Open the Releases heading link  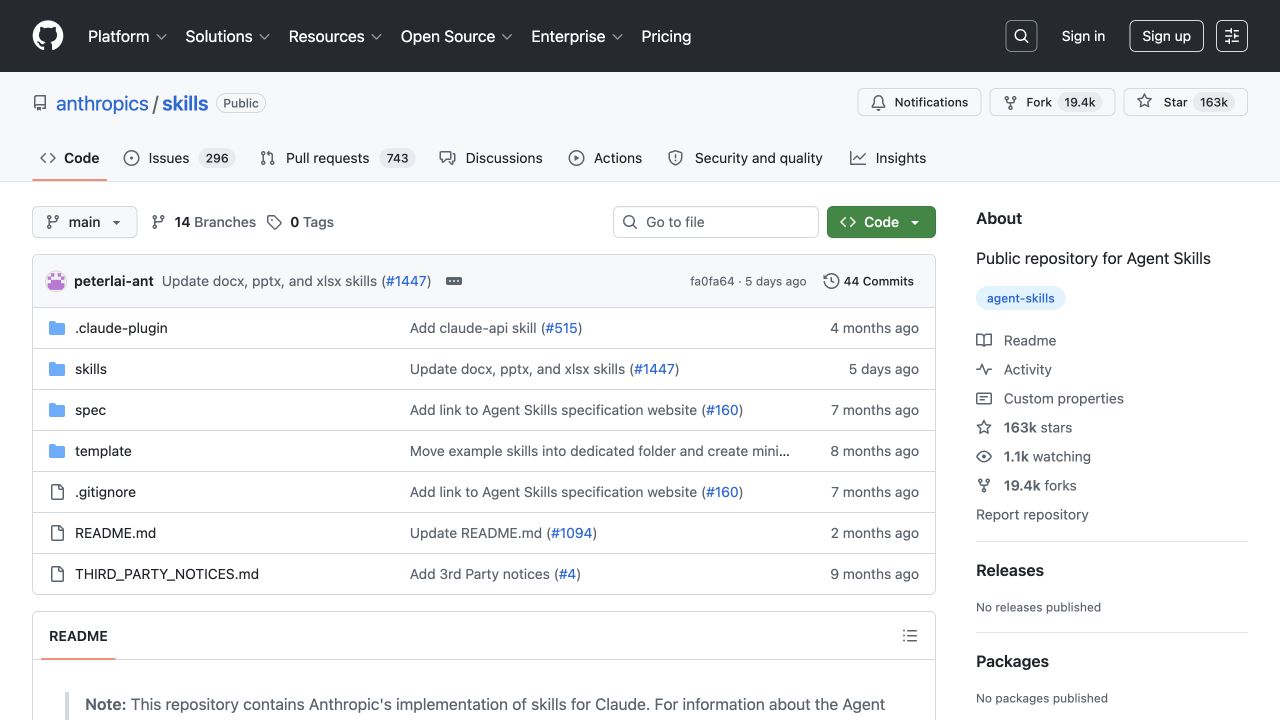[1010, 570]
